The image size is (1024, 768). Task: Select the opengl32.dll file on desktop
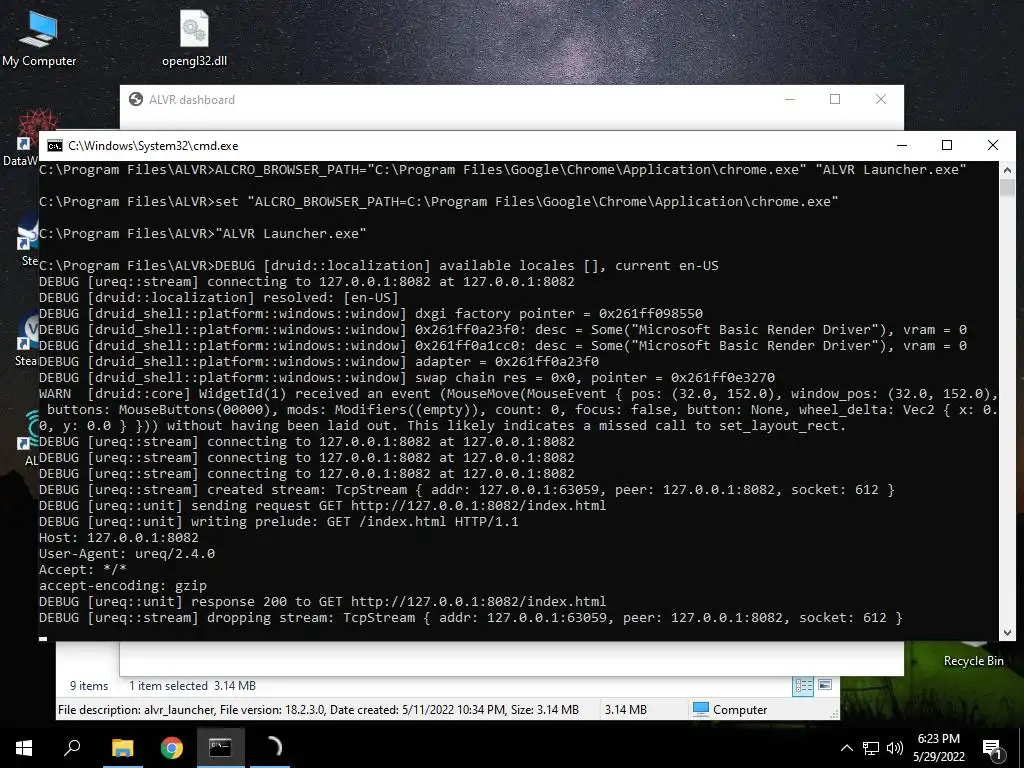tap(194, 39)
